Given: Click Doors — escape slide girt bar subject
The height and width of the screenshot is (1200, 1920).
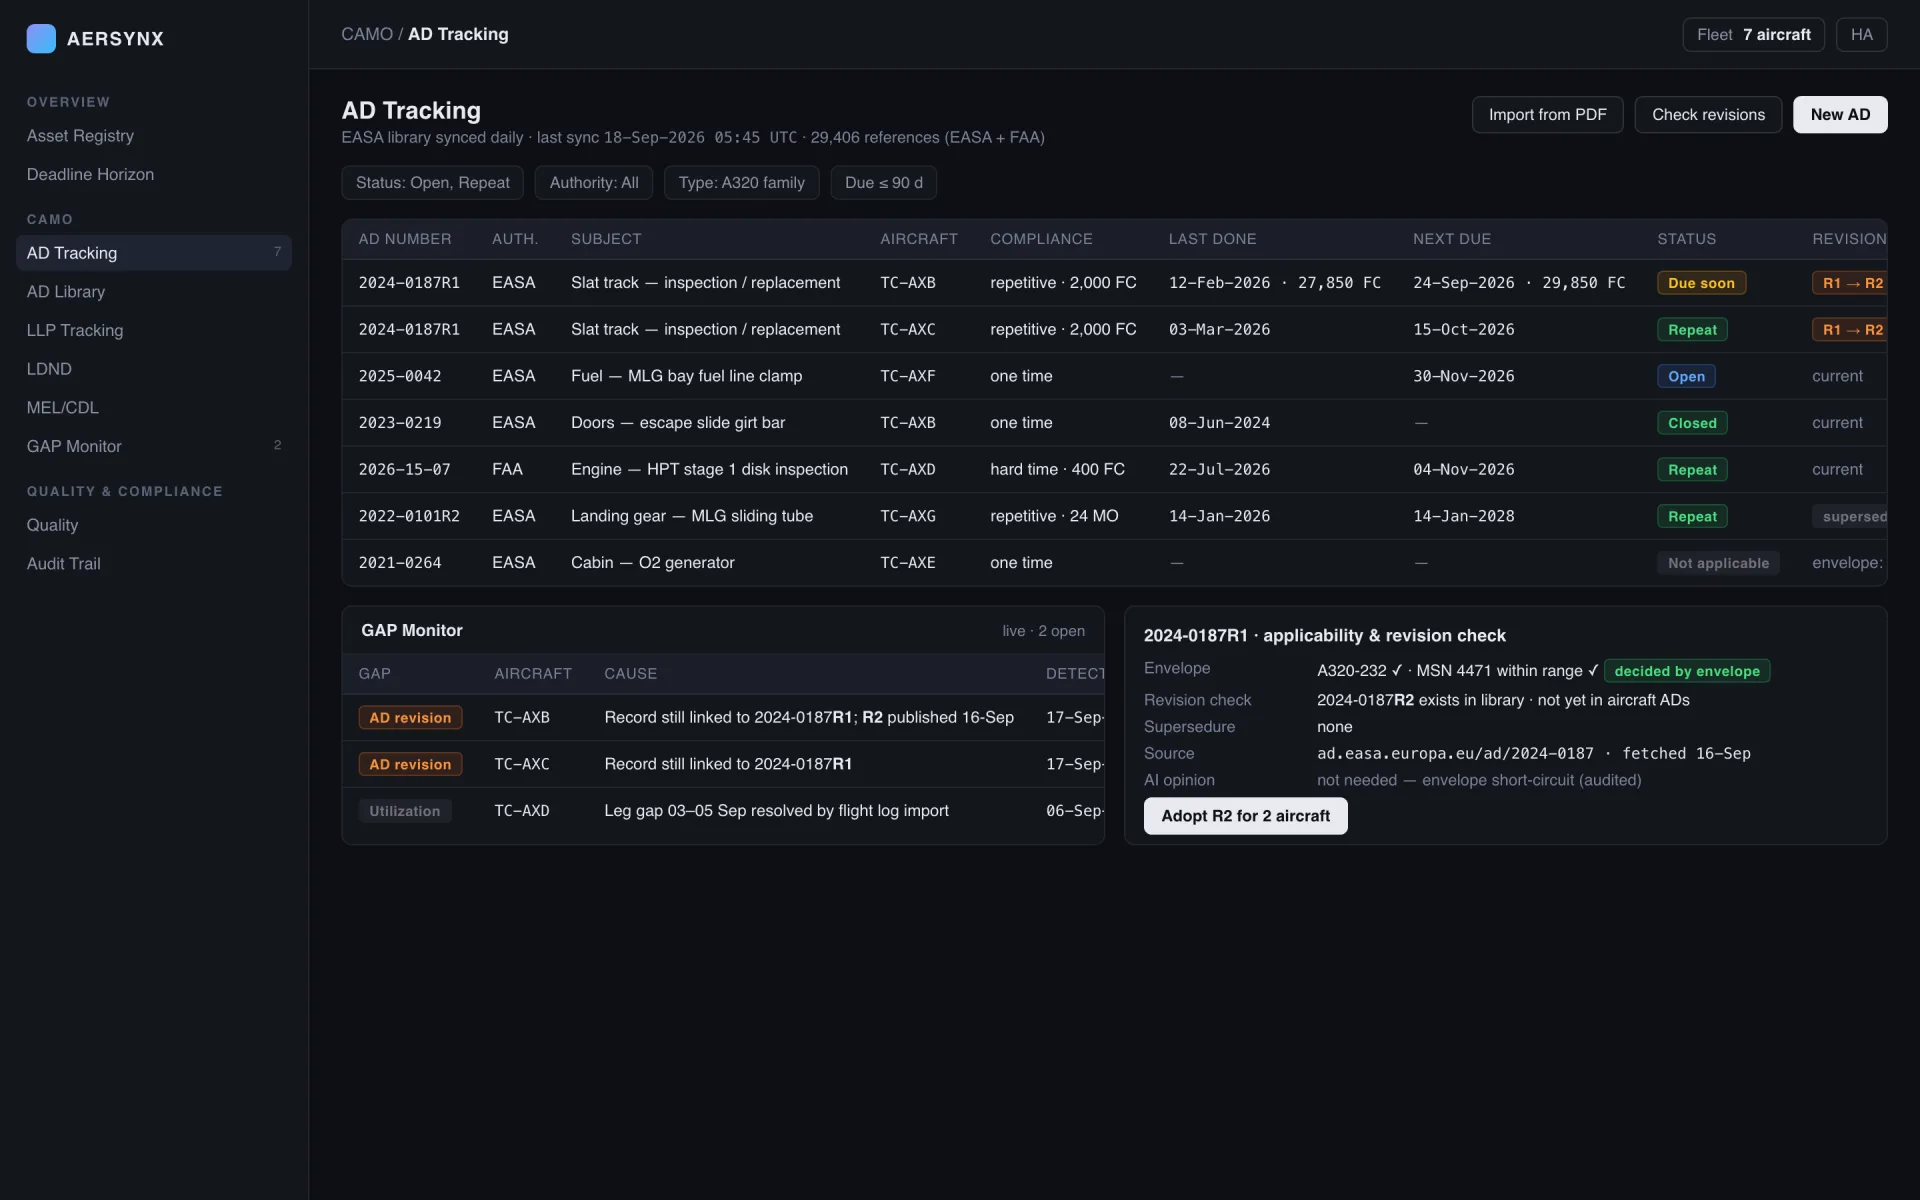Looking at the screenshot, I should (678, 423).
